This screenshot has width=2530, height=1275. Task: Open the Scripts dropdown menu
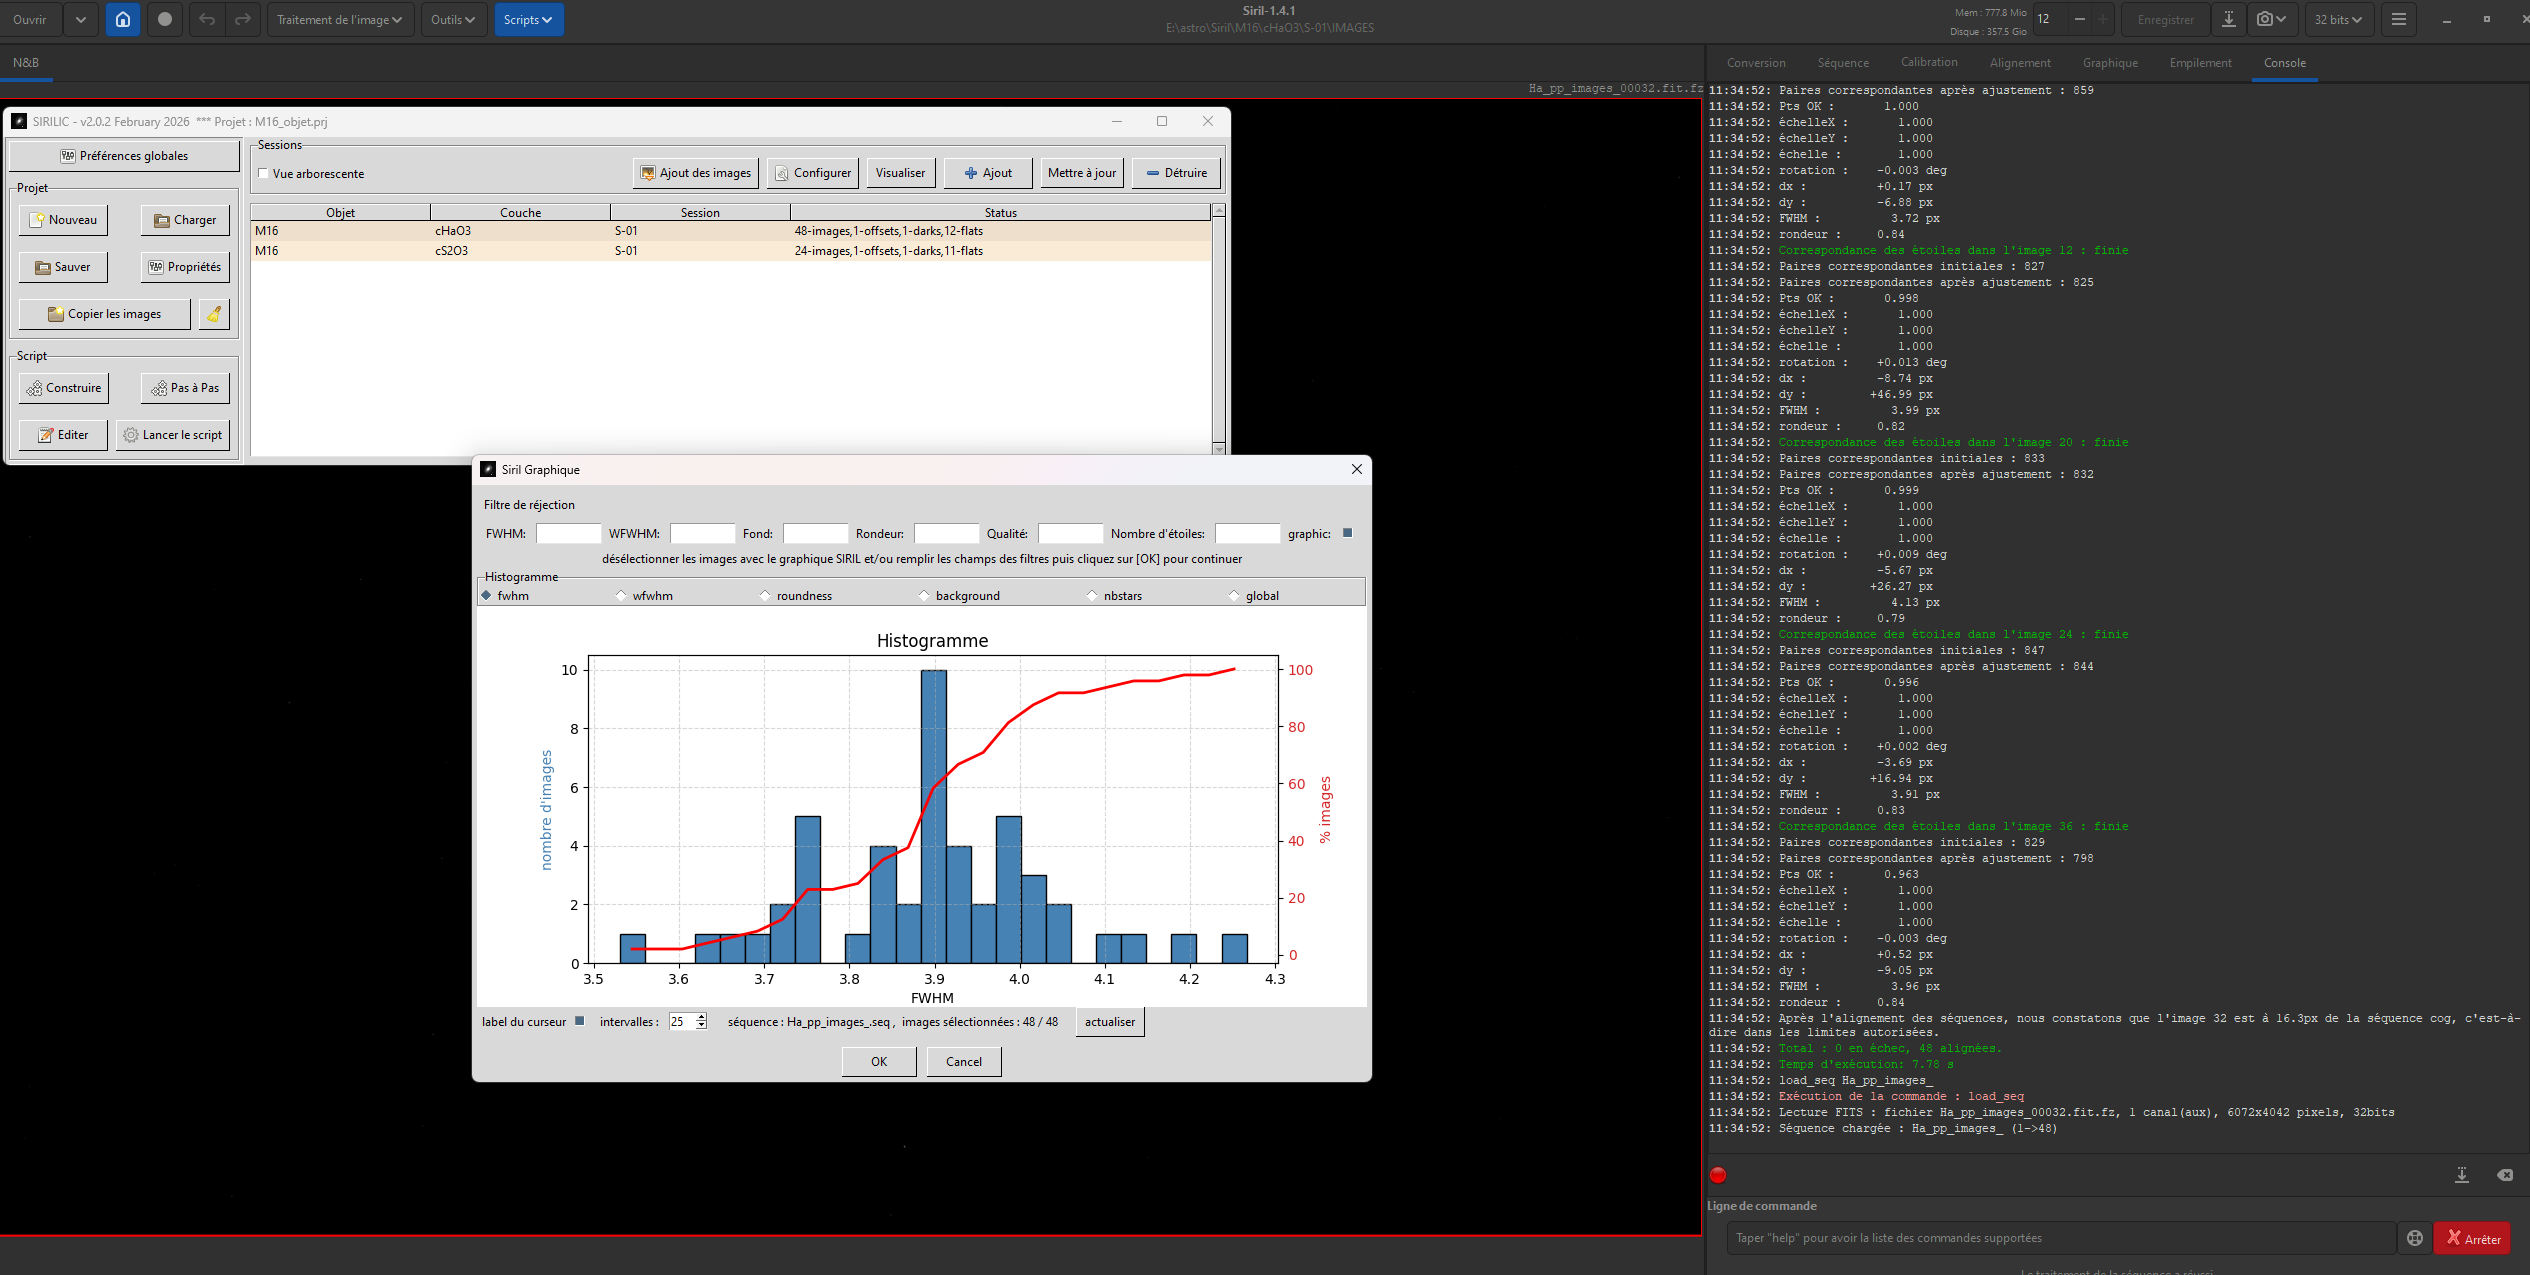point(528,19)
